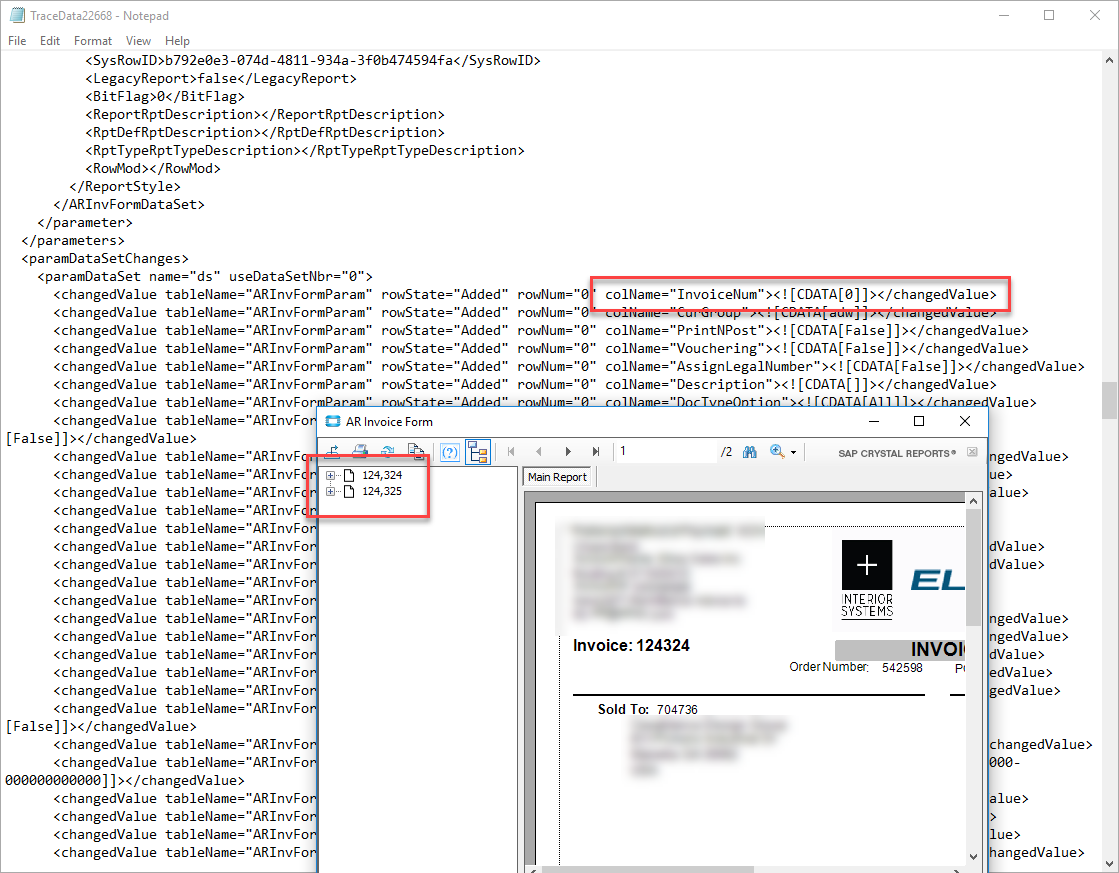Click the <paramDataSetChanges> line in Notepad

tap(105, 258)
